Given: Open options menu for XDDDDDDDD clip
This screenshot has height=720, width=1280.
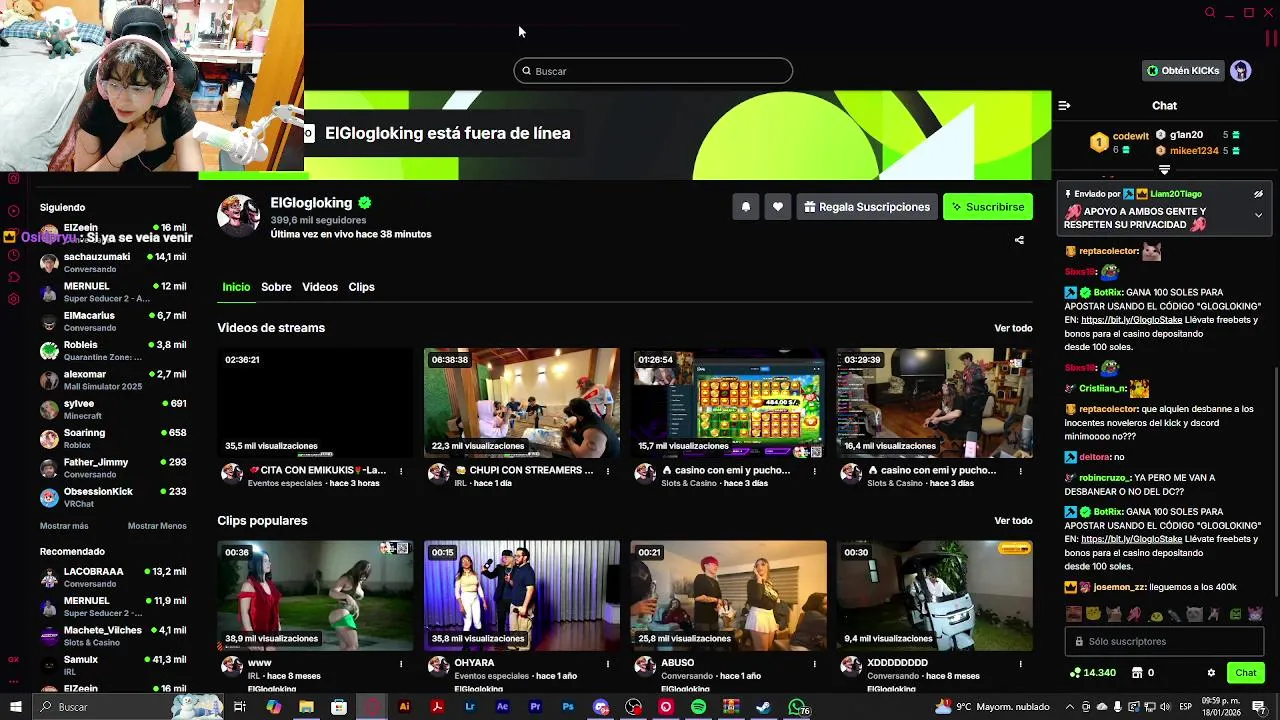Looking at the screenshot, I should [1020, 663].
